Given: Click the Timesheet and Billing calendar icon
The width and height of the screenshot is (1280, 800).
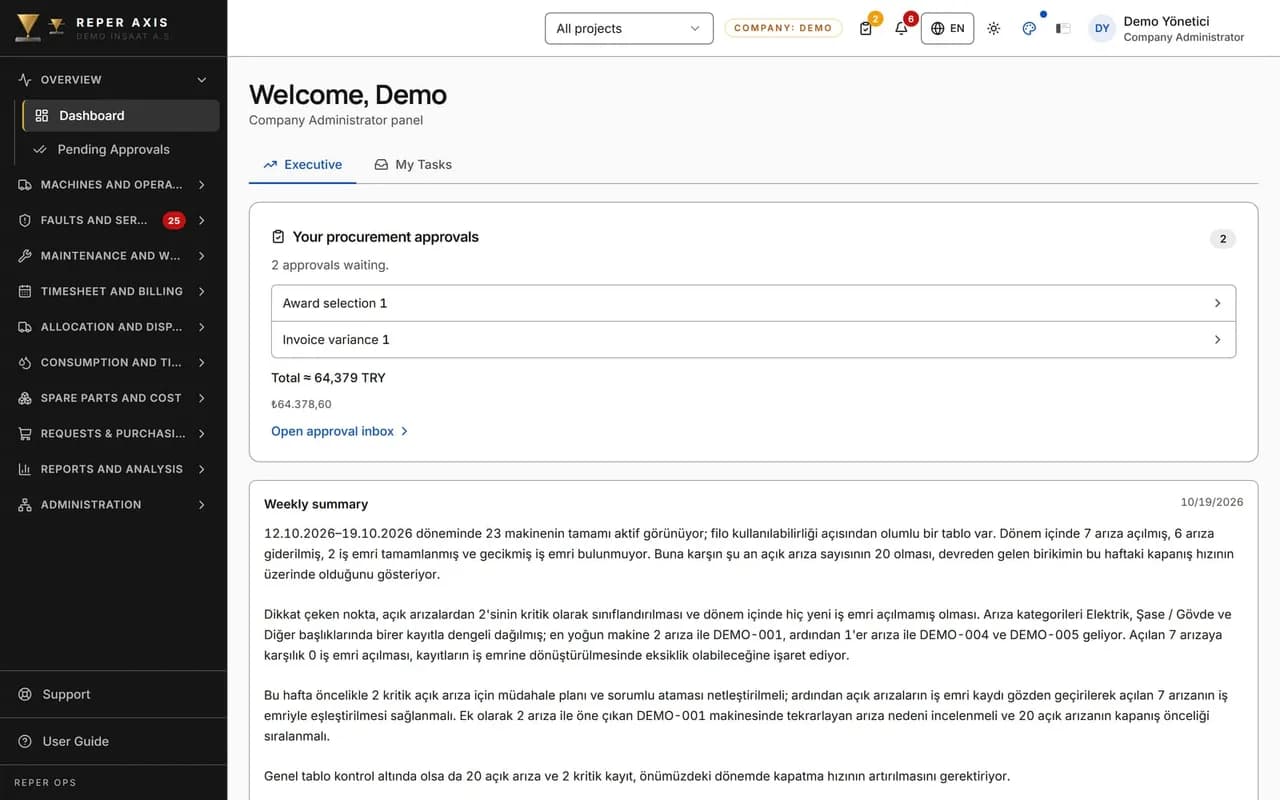Looking at the screenshot, I should (25, 291).
